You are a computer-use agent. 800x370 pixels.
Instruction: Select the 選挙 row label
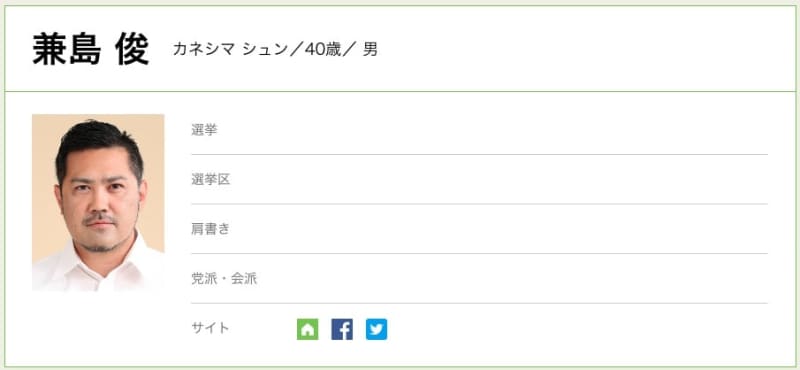(x=204, y=130)
